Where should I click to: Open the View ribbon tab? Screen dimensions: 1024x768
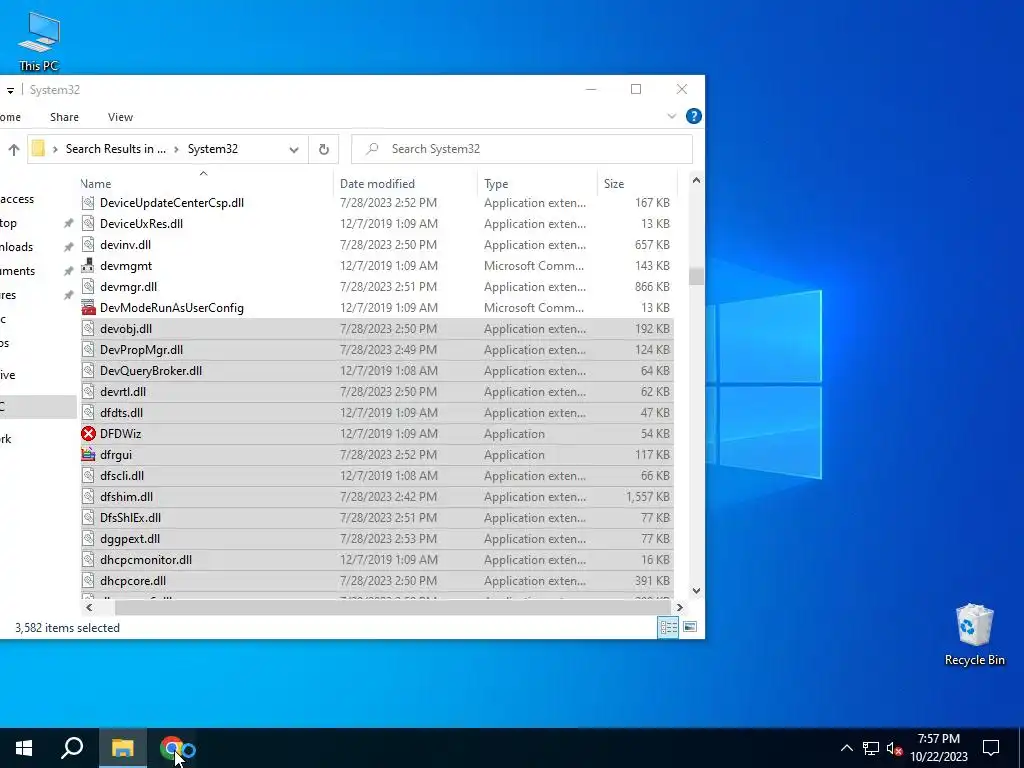pyautogui.click(x=120, y=117)
